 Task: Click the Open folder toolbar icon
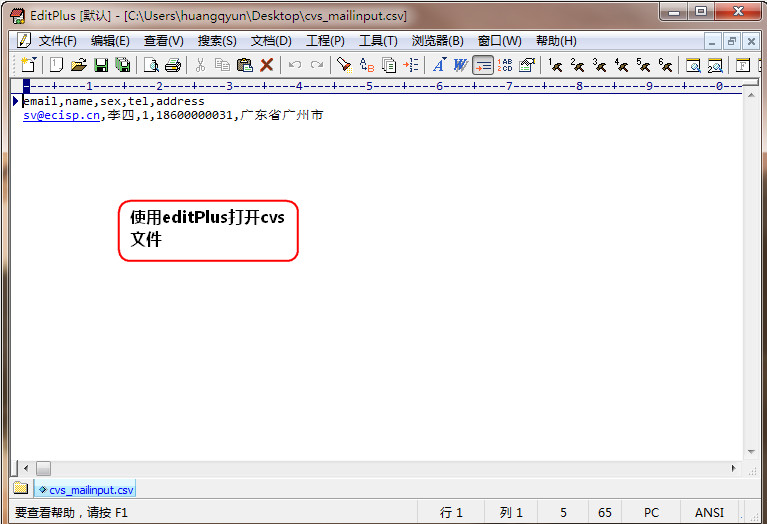(78, 65)
